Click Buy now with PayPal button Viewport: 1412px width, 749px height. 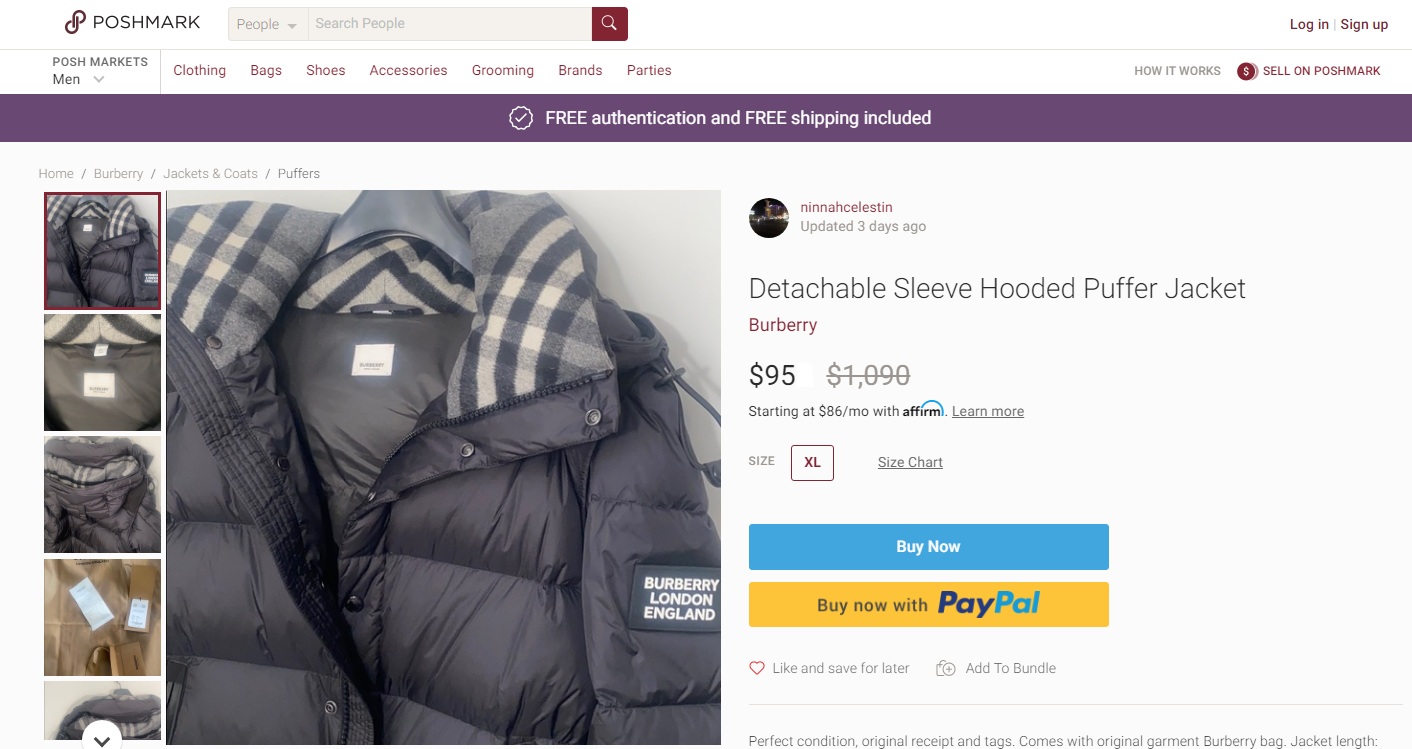[928, 604]
